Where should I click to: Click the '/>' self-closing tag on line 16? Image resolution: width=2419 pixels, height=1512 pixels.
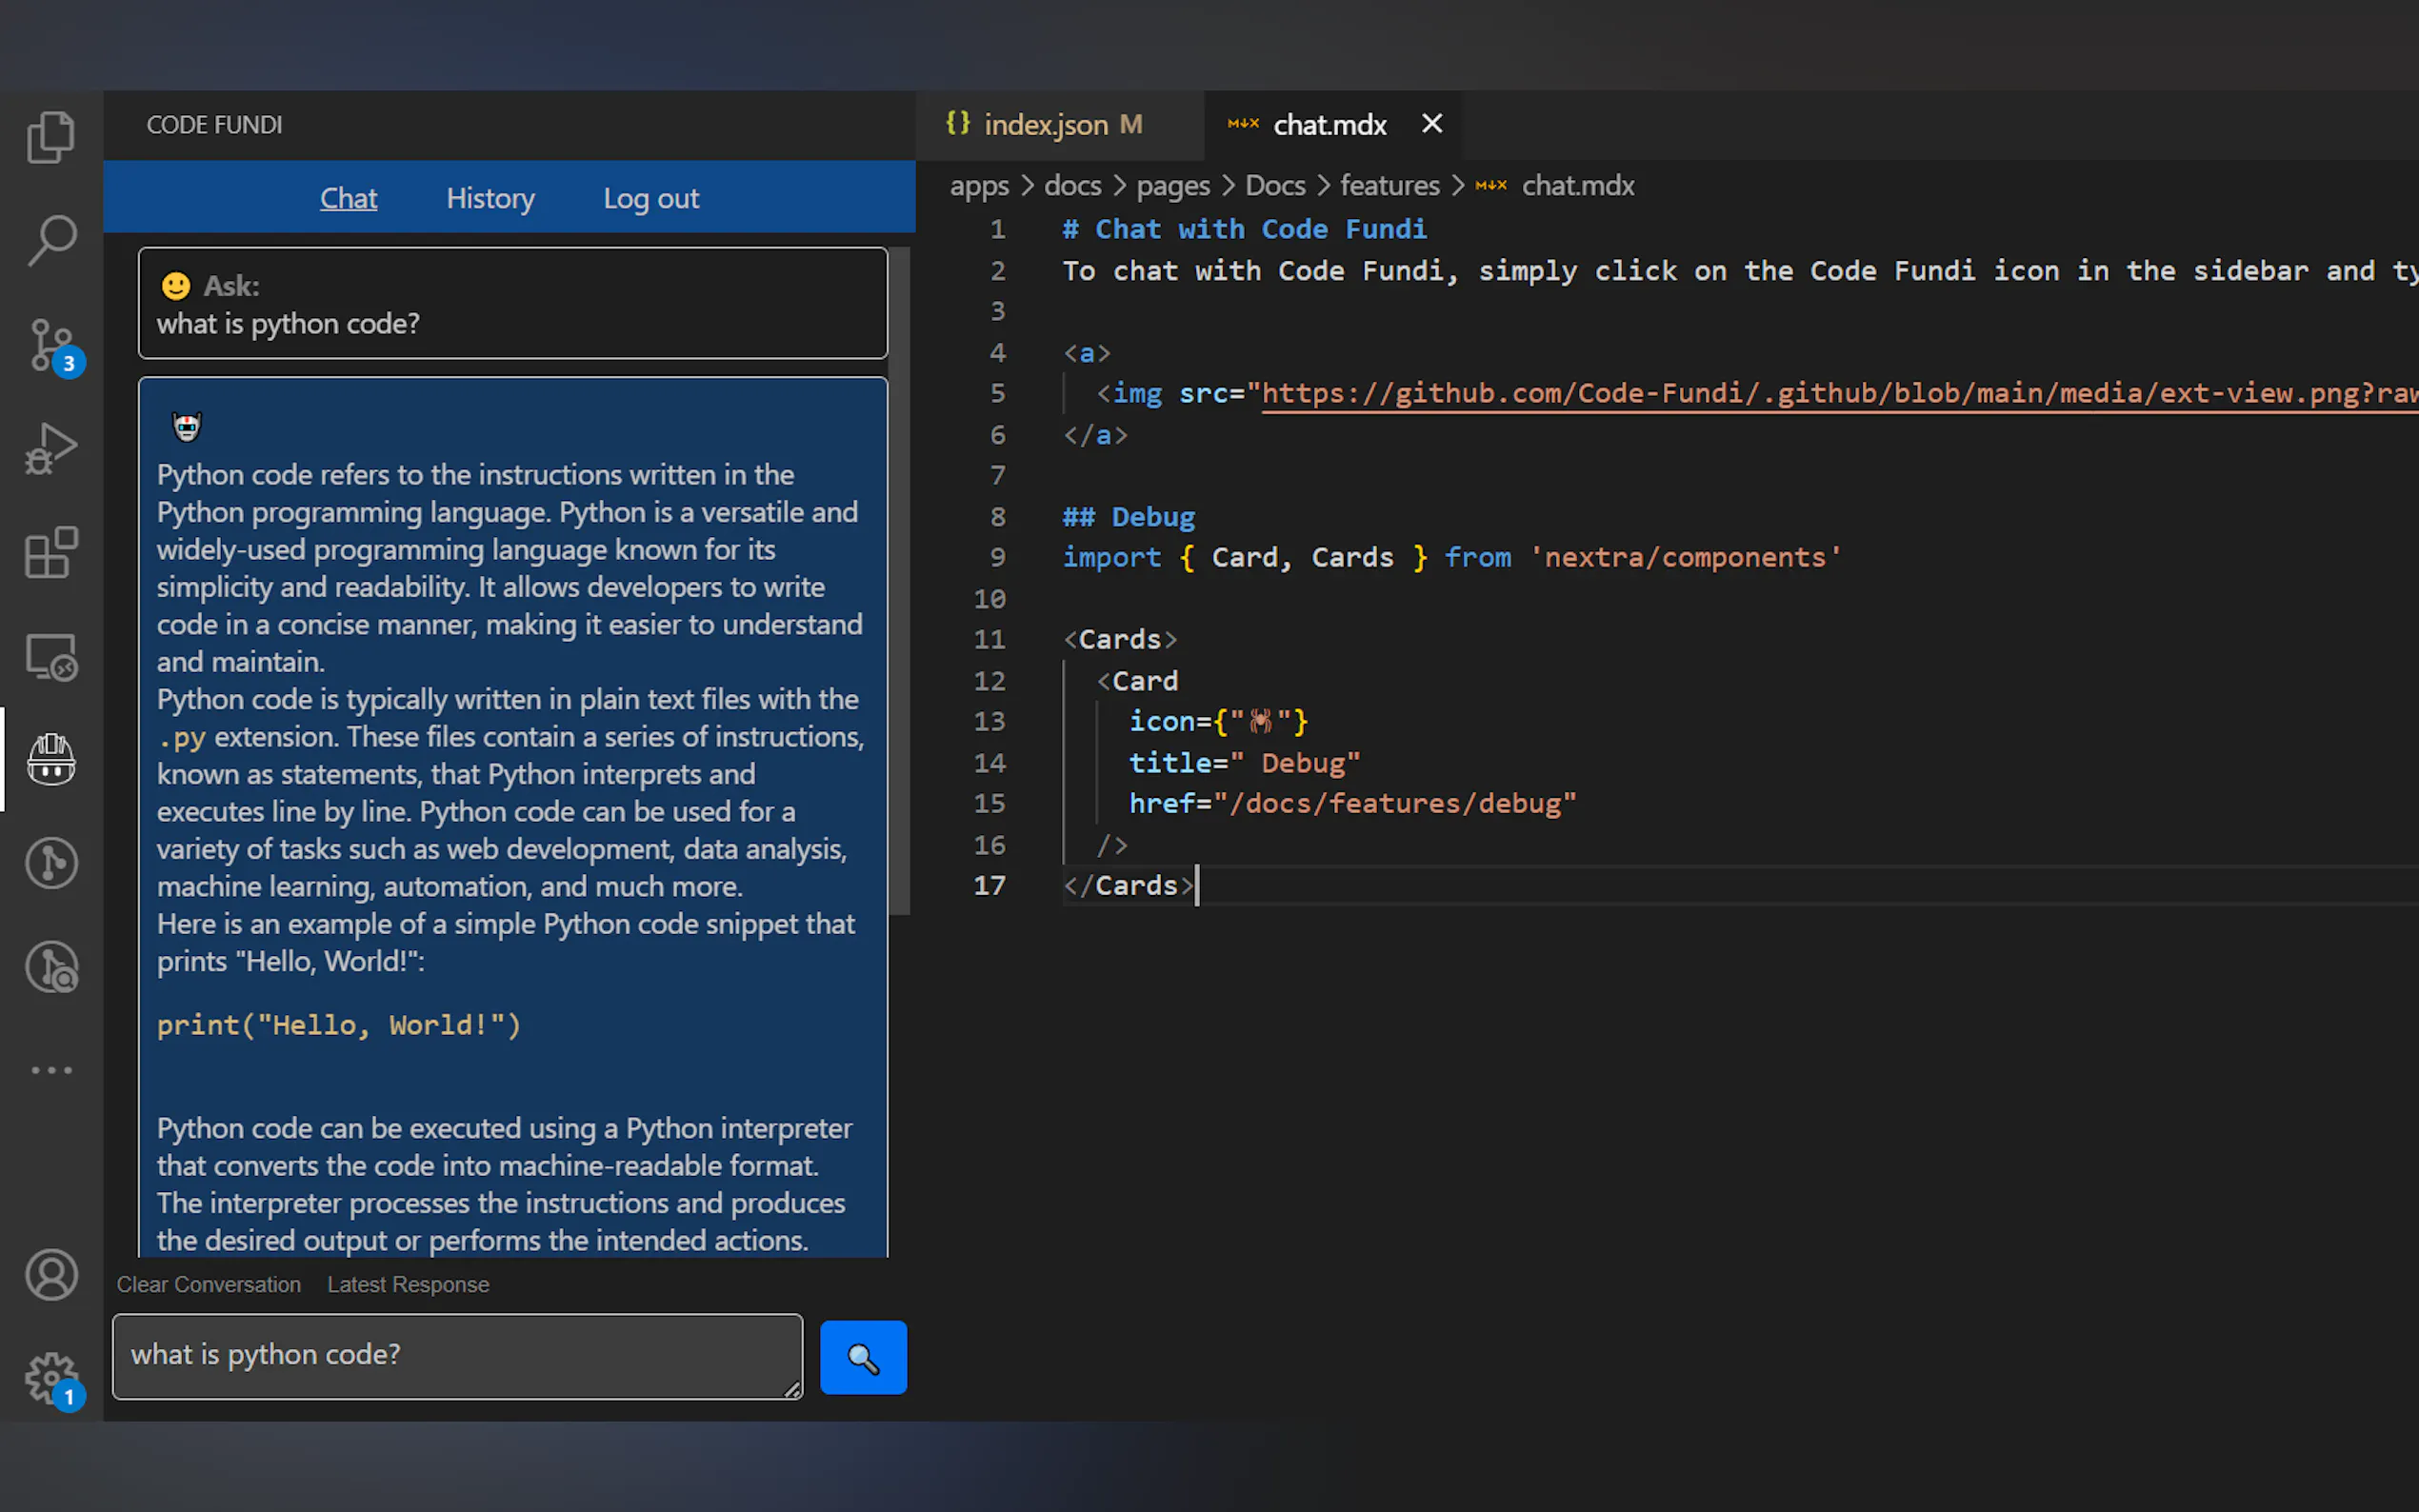pos(1112,845)
